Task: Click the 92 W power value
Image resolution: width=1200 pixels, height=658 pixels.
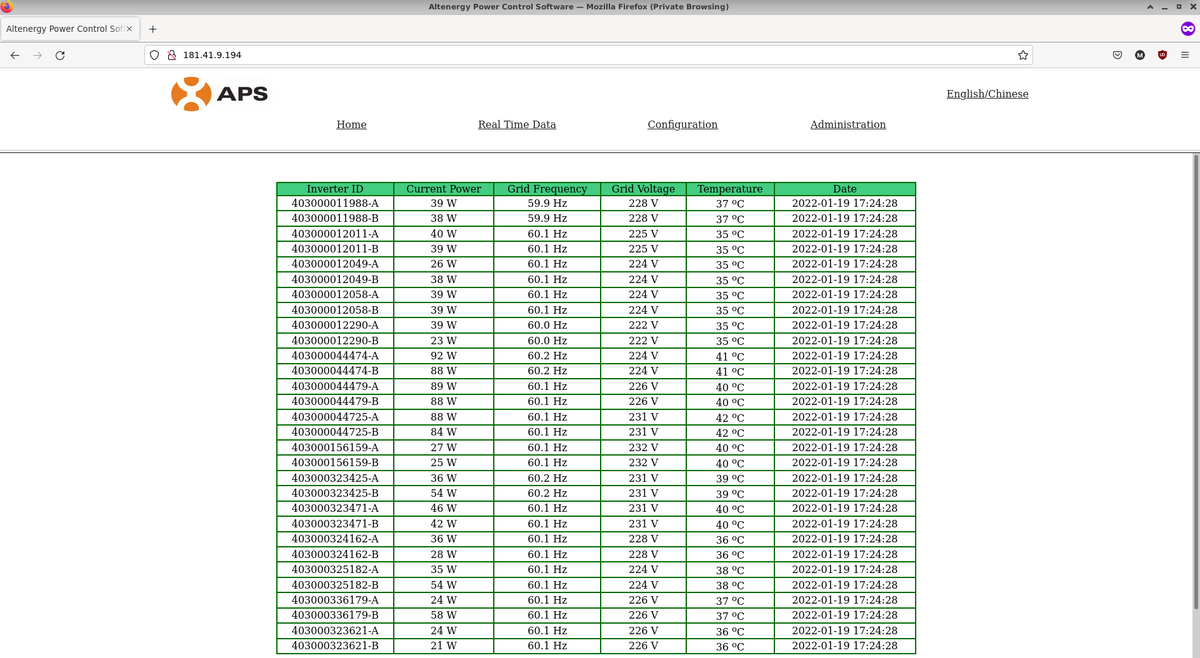Action: click(443, 356)
